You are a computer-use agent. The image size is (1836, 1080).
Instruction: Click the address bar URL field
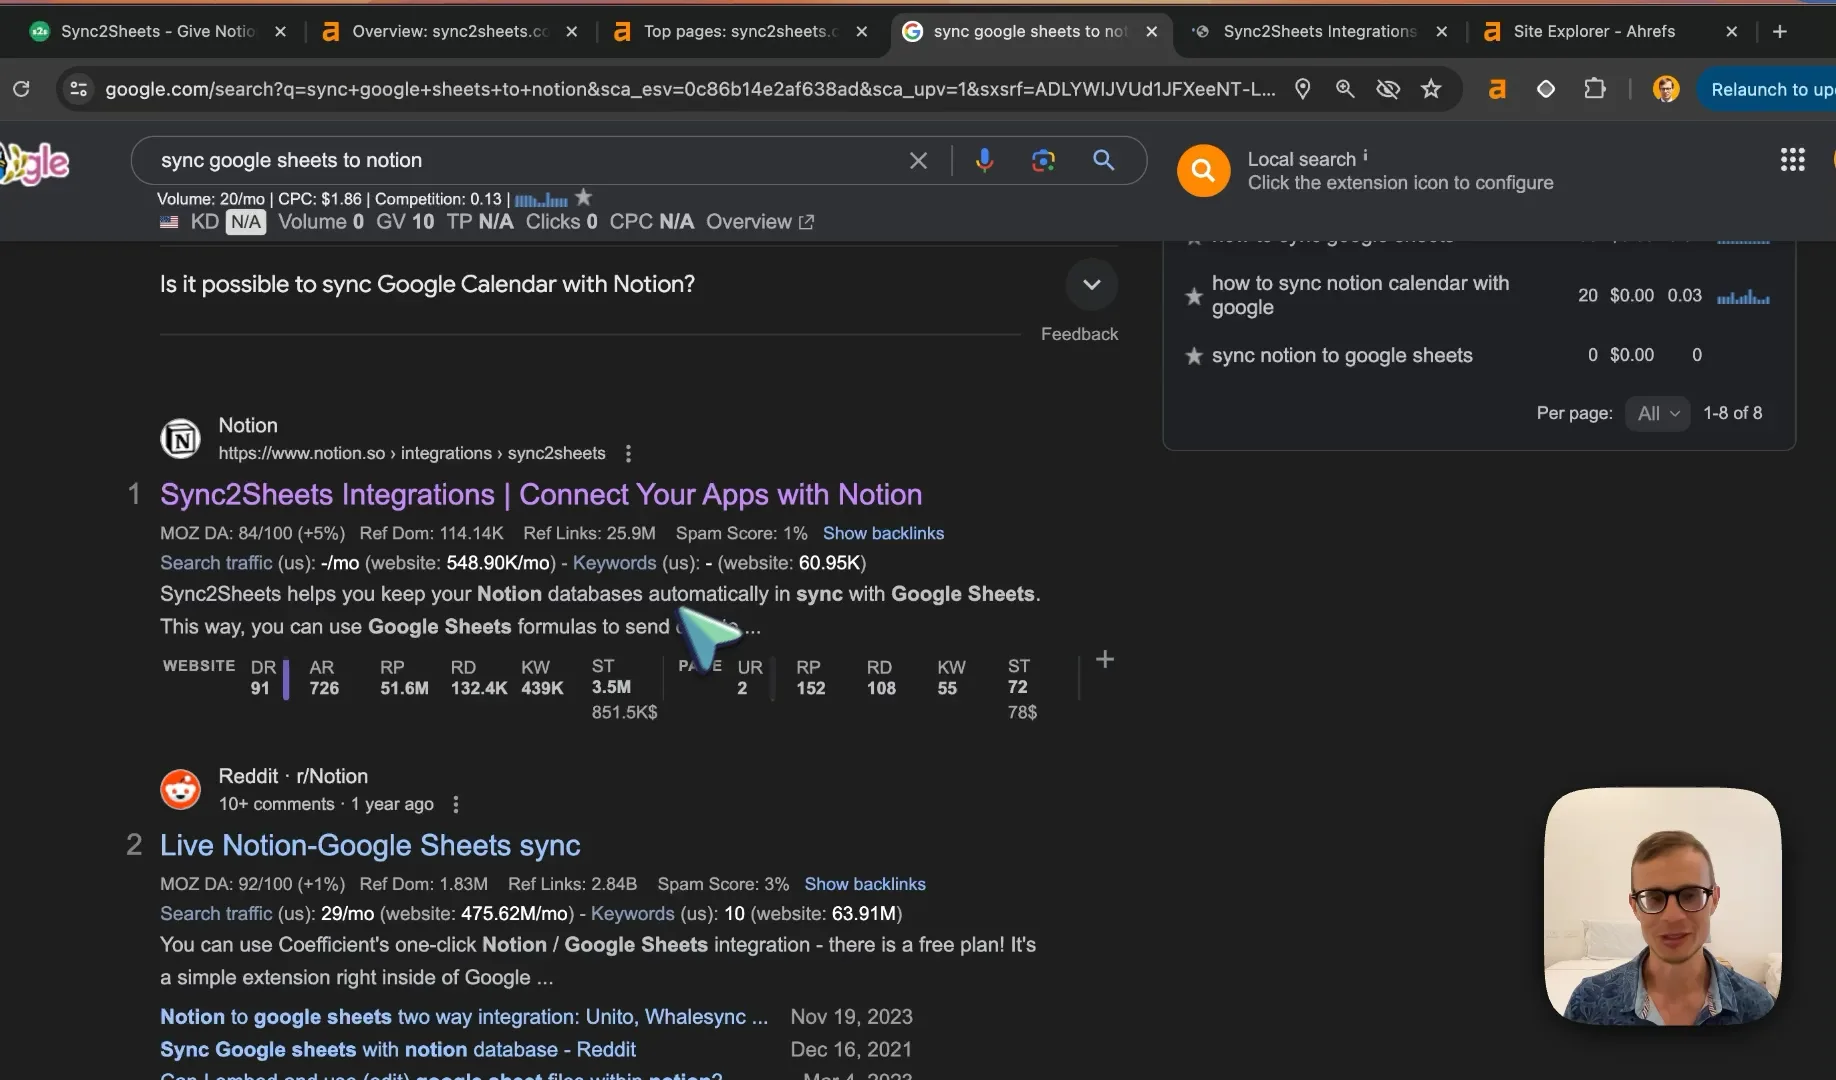pyautogui.click(x=690, y=89)
